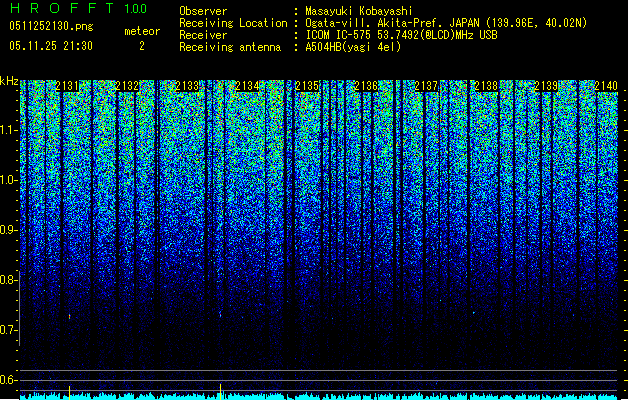Click the faint echo dot near 2138
Viewport: 629px width, 400px height.
[x=473, y=313]
